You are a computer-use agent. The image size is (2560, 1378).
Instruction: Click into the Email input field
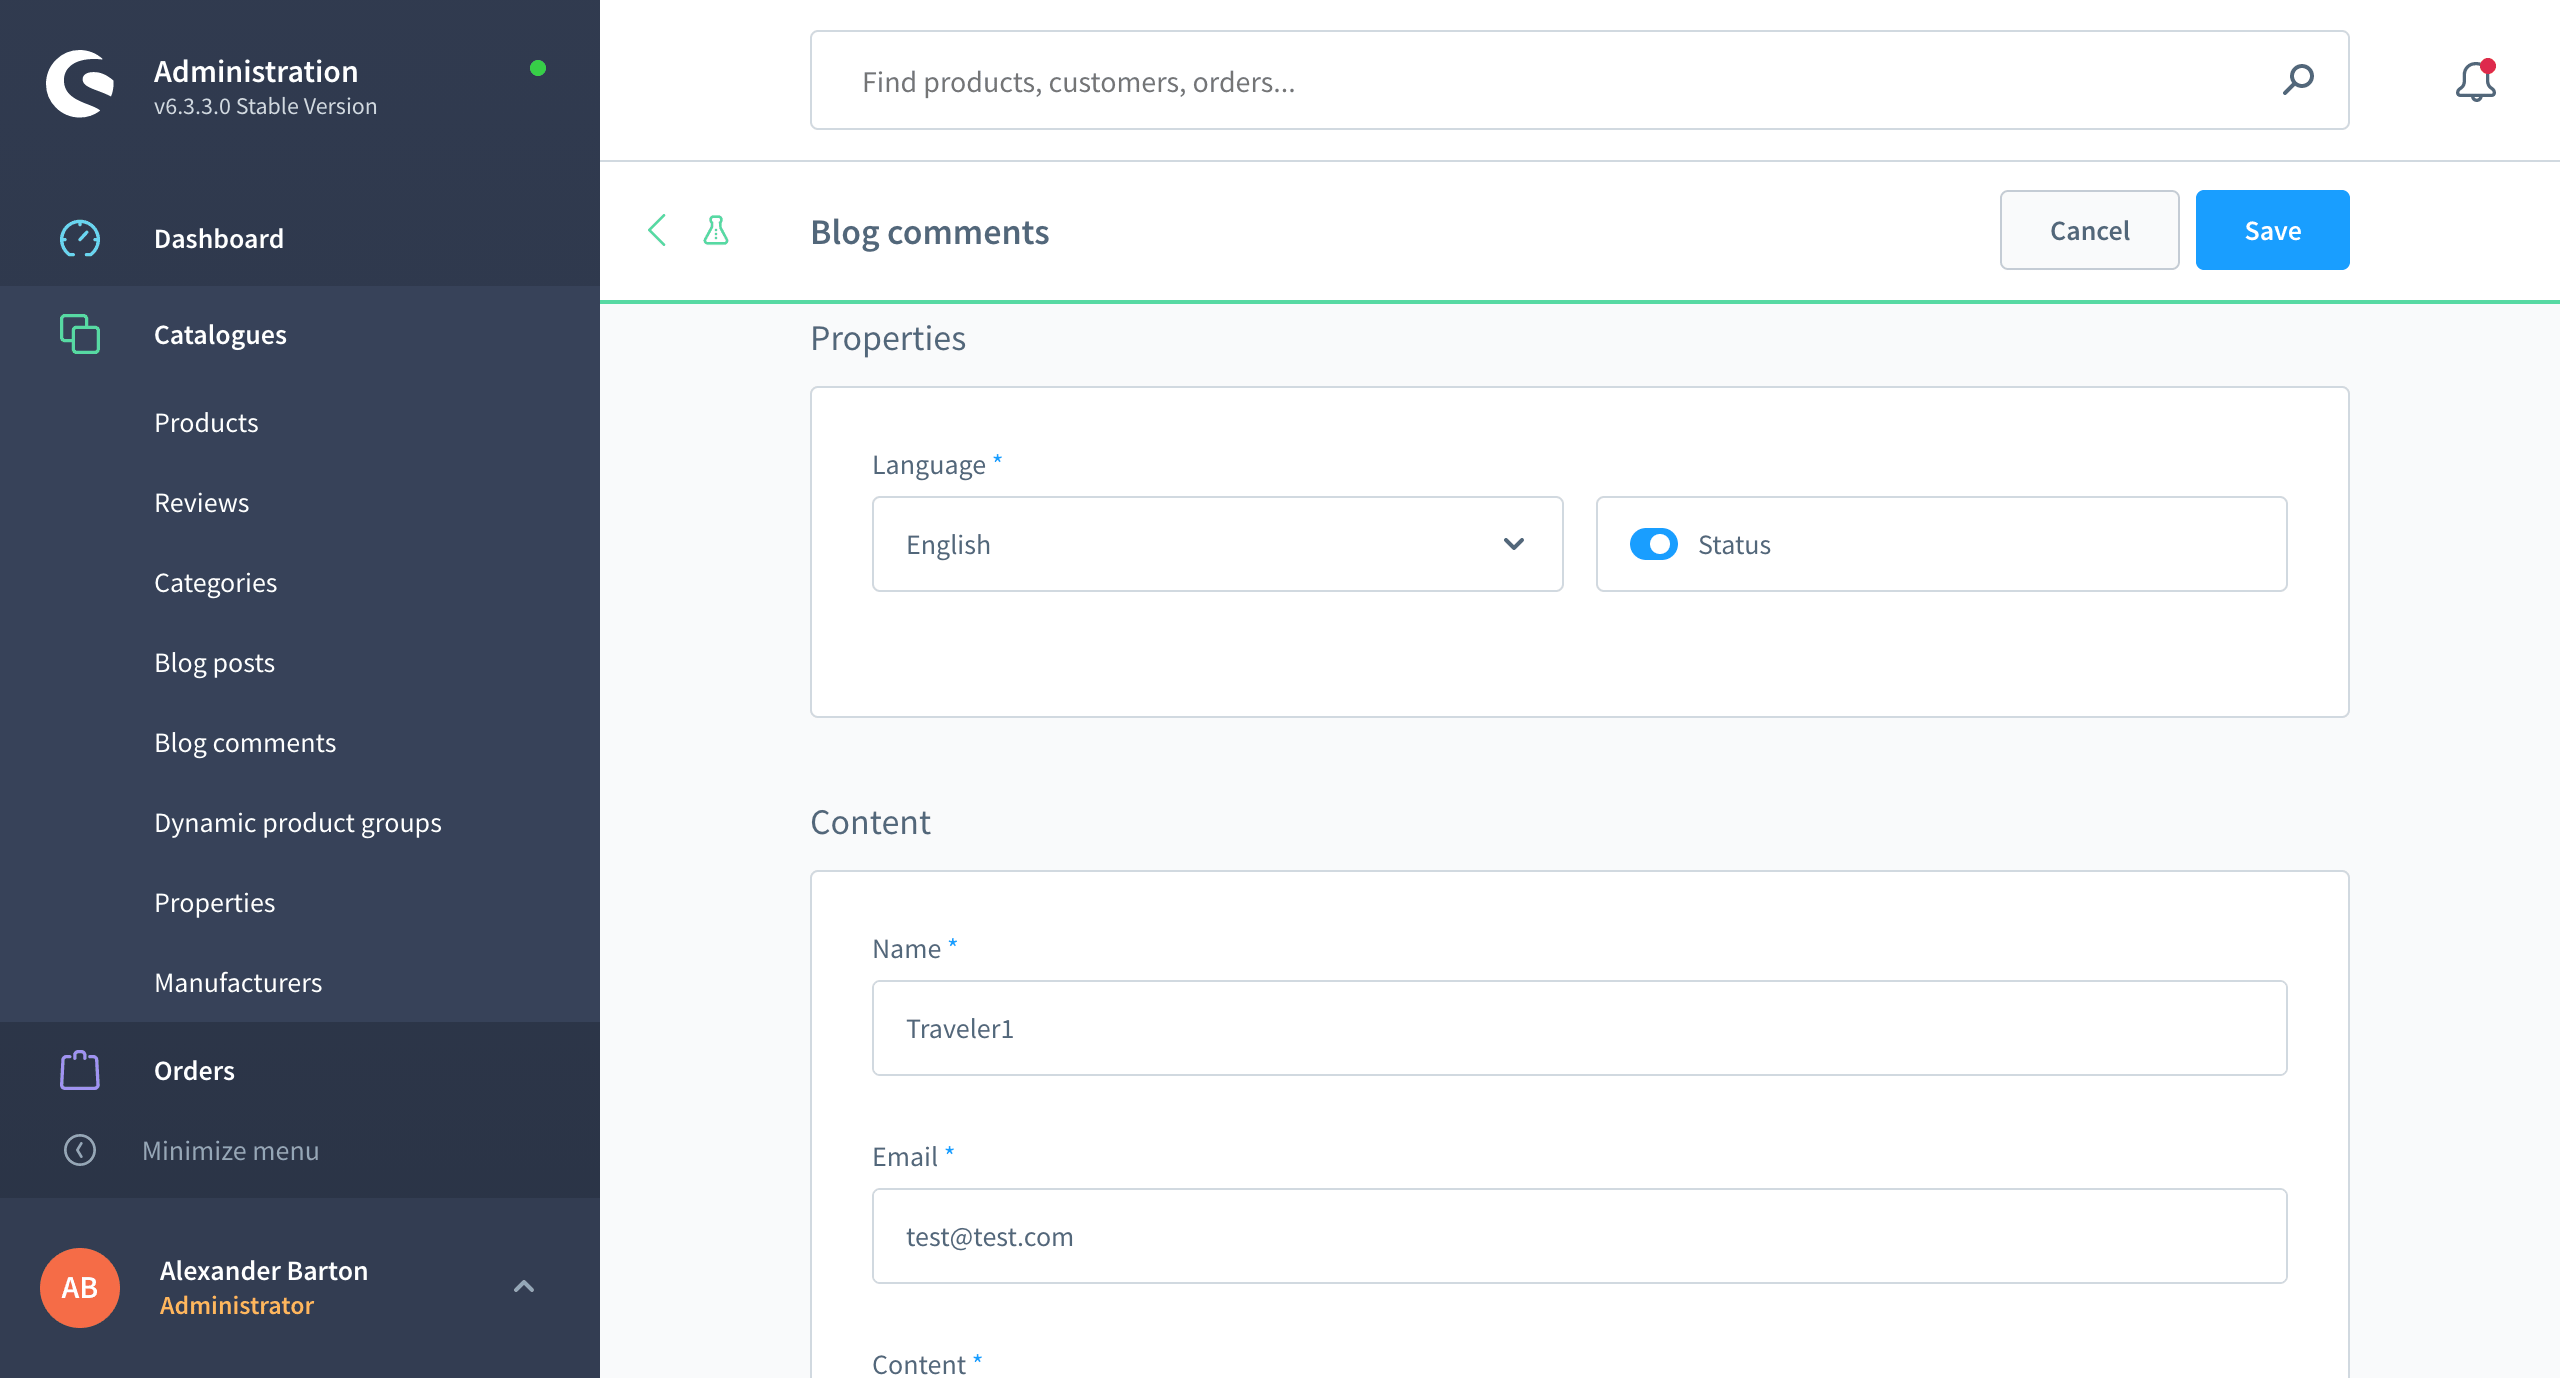(x=1579, y=1236)
